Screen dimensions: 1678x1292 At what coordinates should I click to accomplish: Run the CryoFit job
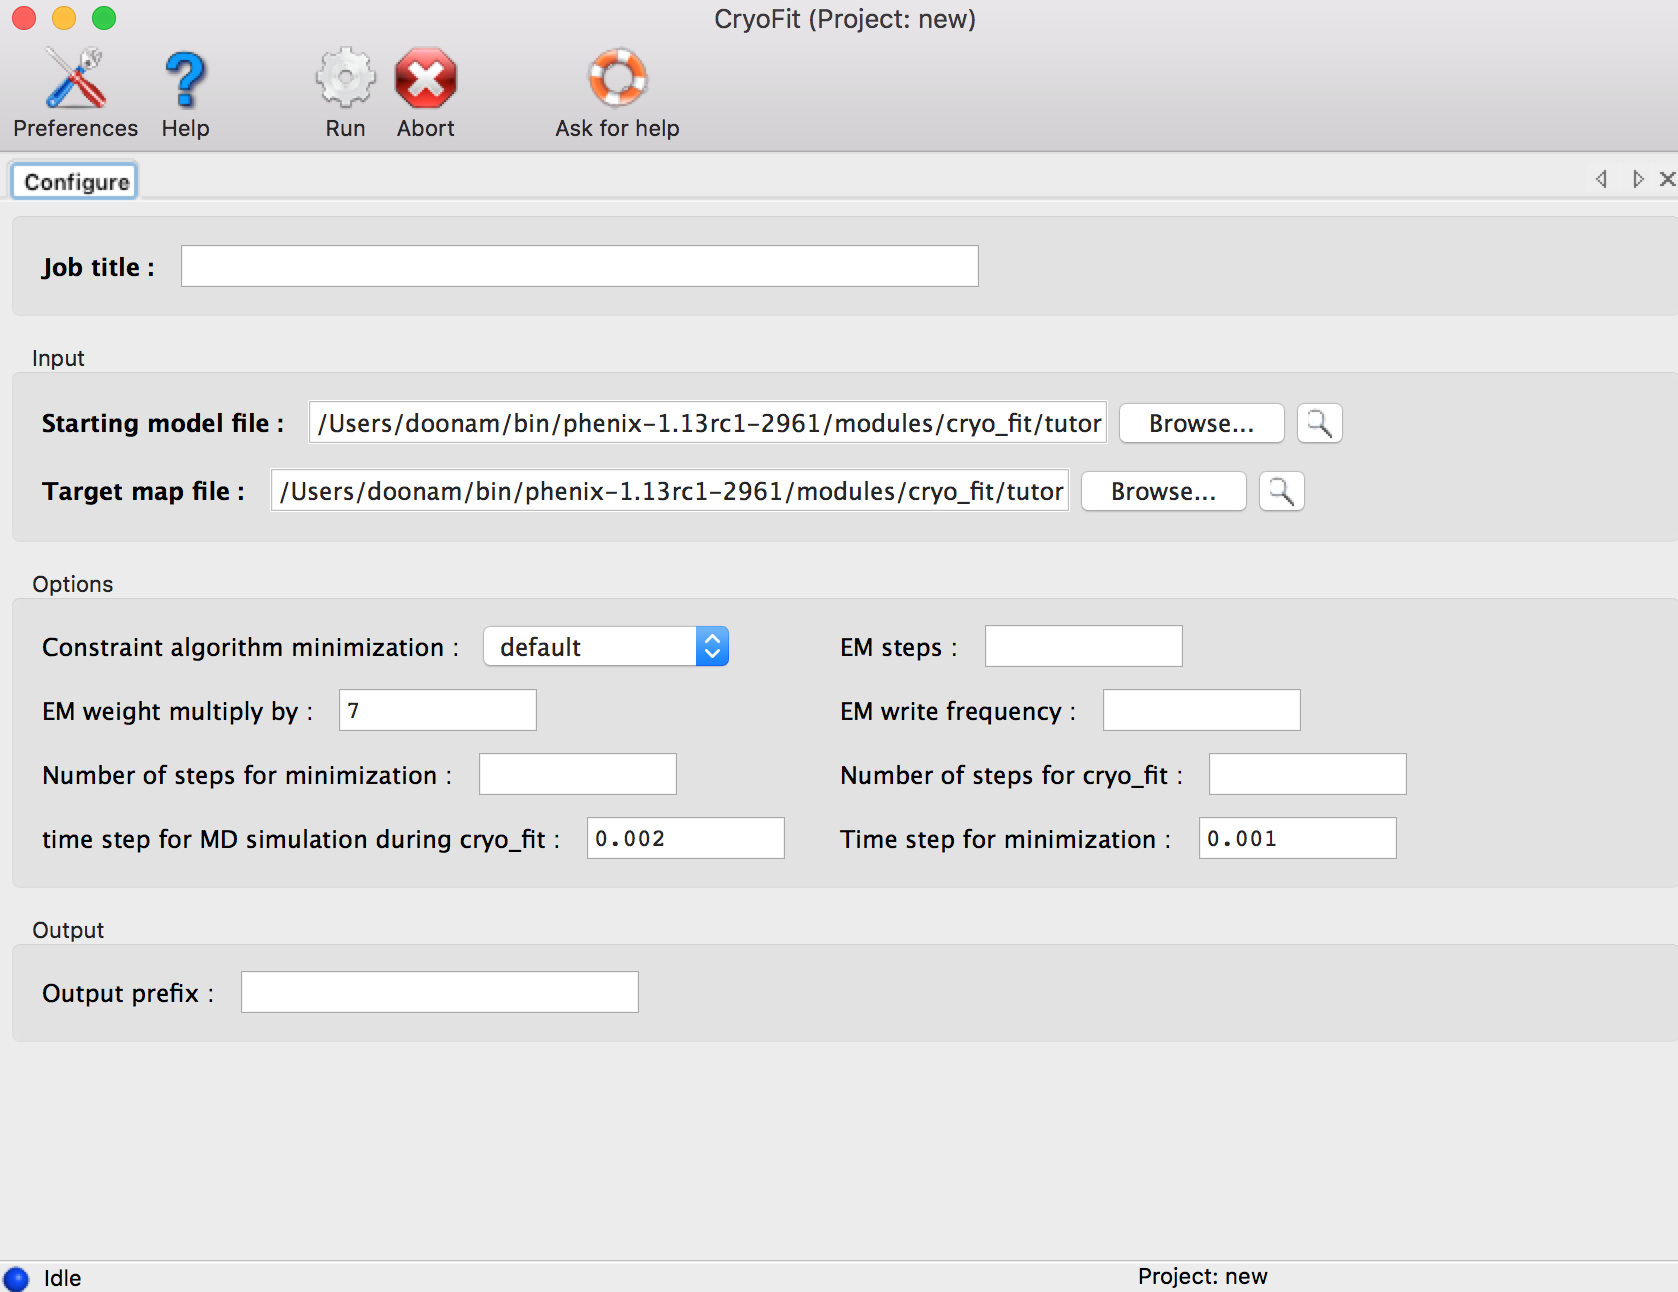[x=344, y=90]
